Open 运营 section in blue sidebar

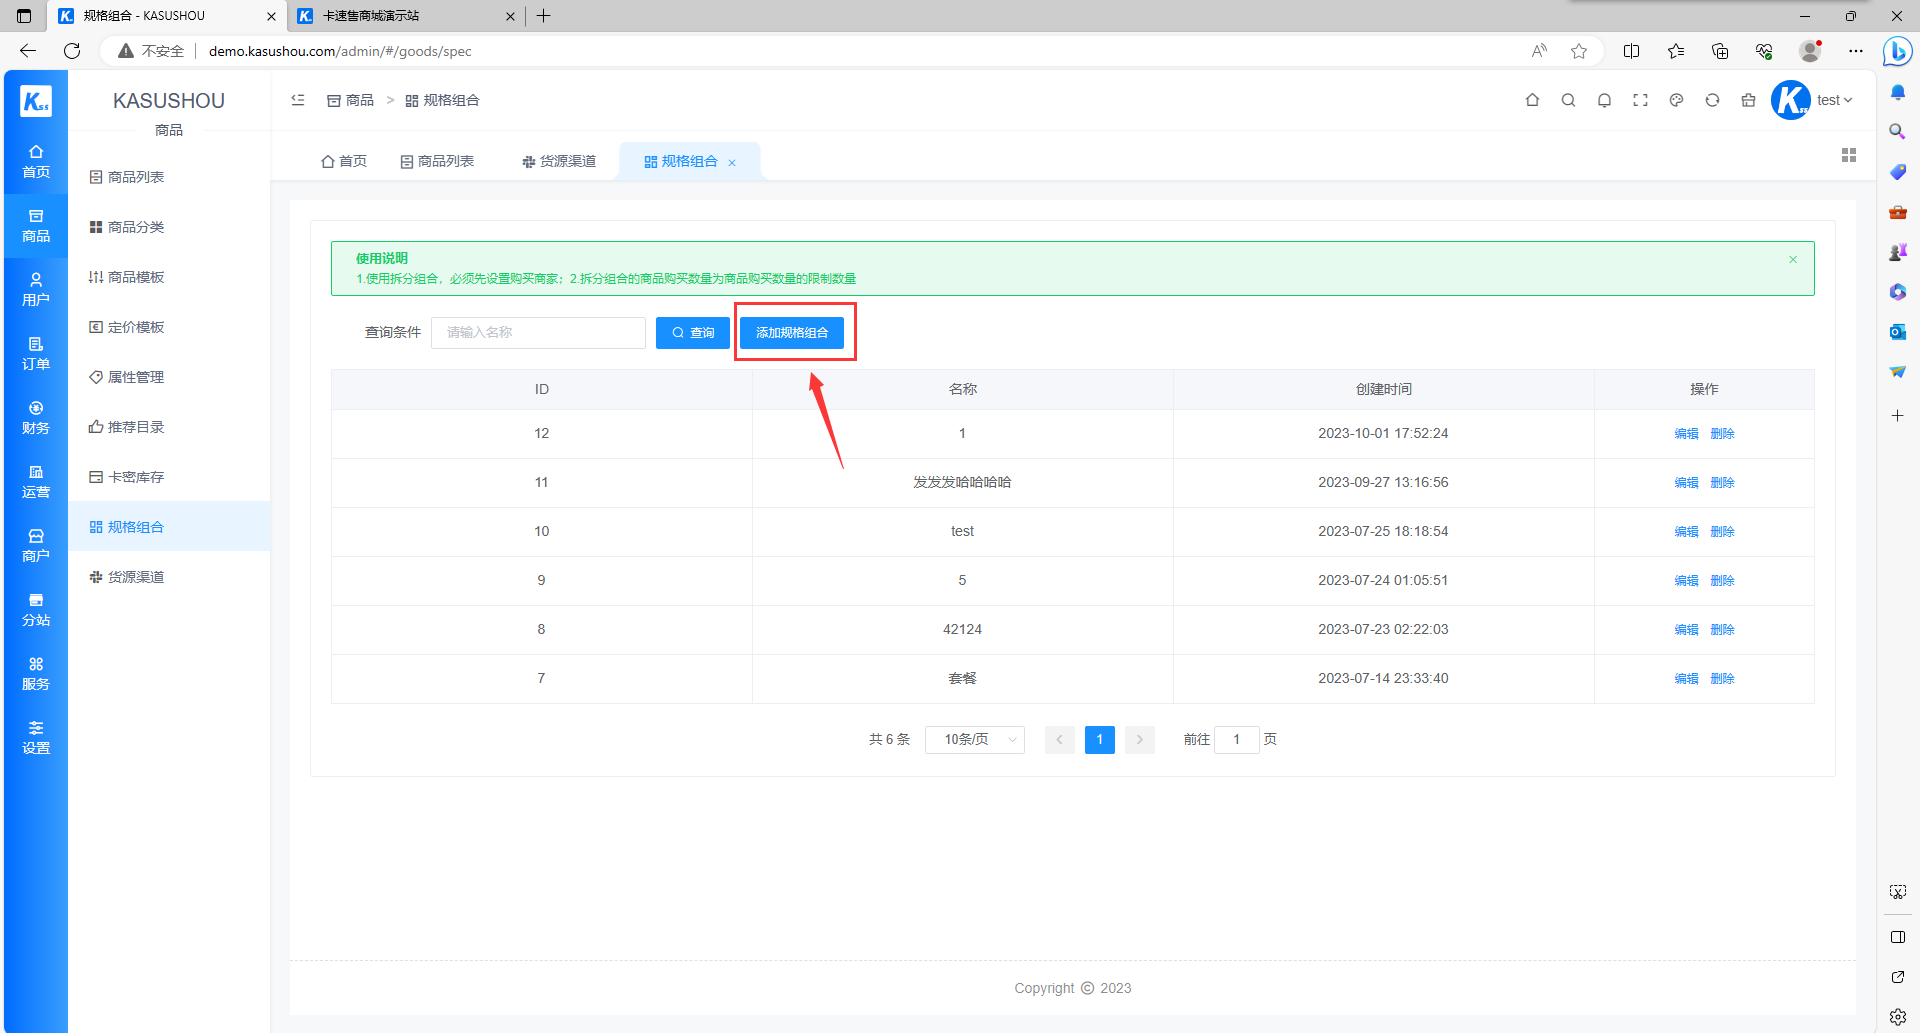tap(36, 482)
